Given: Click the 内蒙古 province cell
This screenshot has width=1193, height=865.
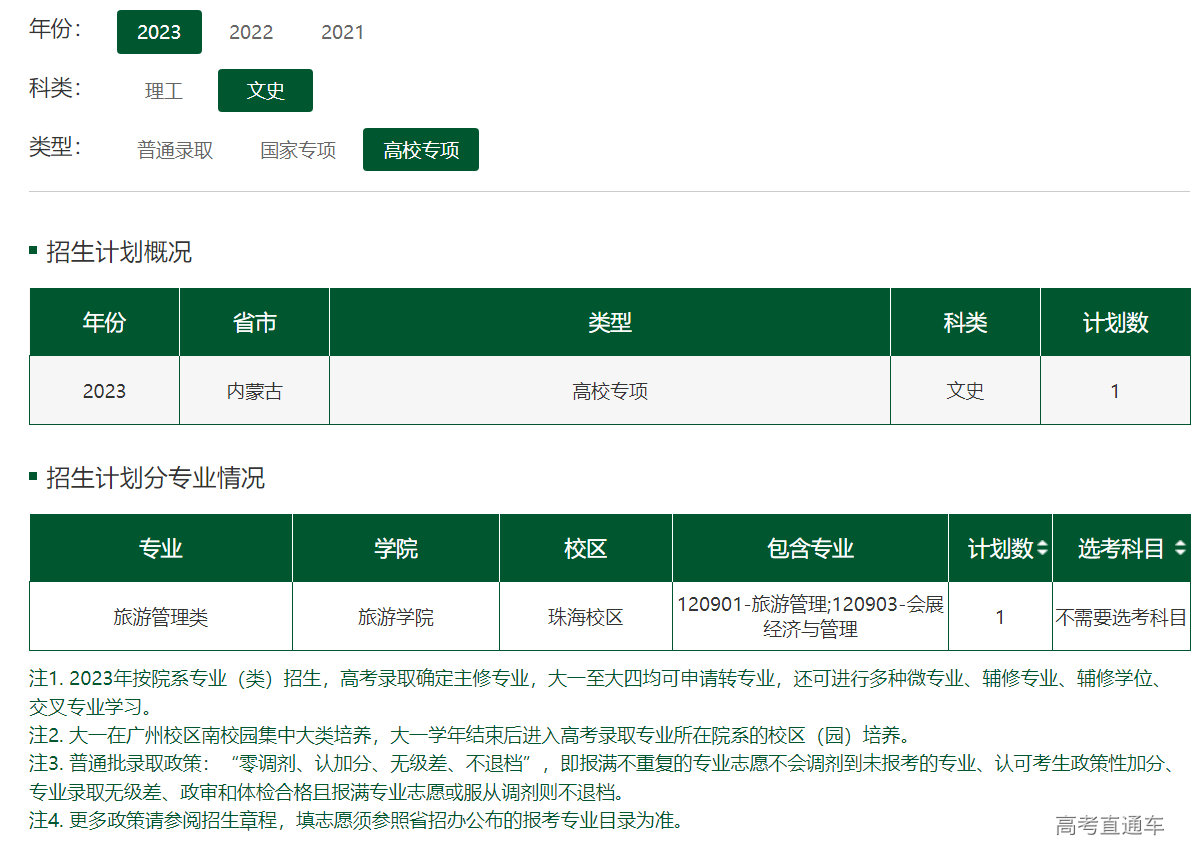Looking at the screenshot, I should [254, 391].
